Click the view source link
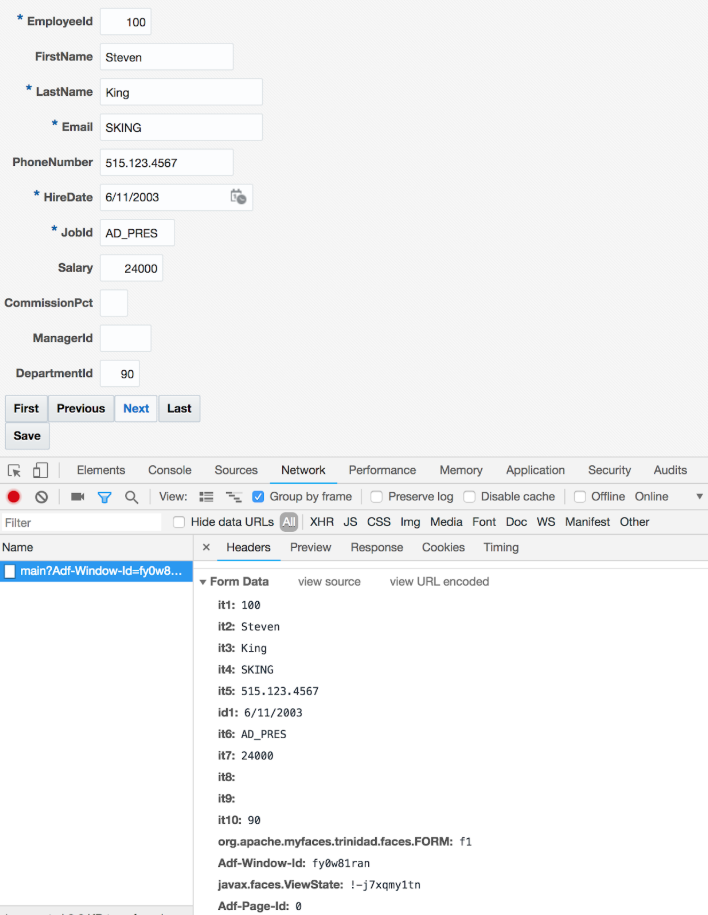Screen dimensions: 708x915 coord(329,582)
